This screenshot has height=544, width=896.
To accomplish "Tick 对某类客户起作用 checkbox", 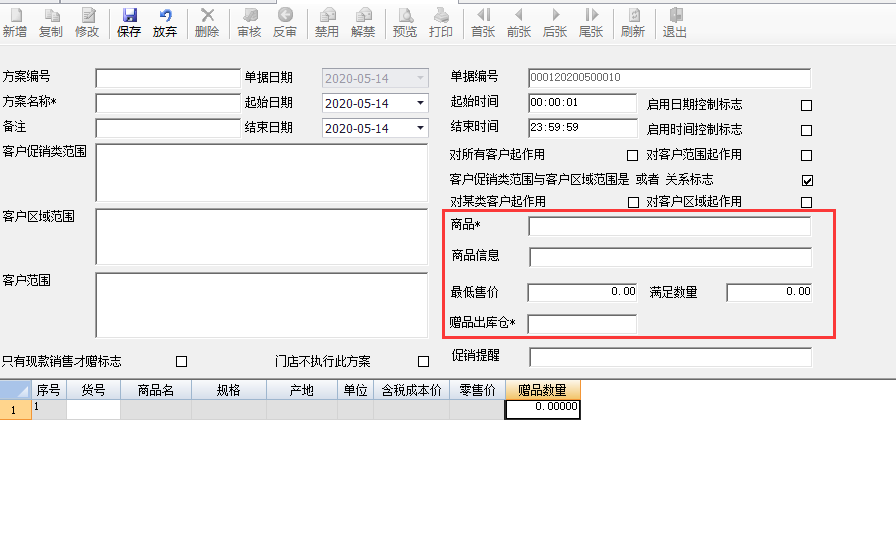I will tap(633, 202).
